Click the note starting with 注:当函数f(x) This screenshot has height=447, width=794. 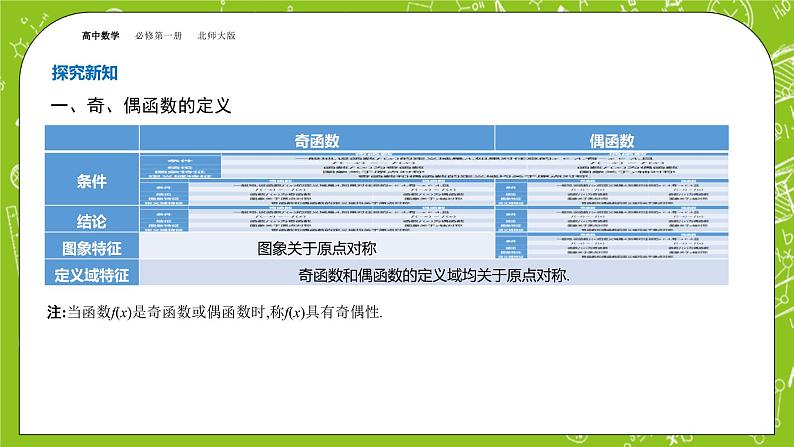point(215,312)
